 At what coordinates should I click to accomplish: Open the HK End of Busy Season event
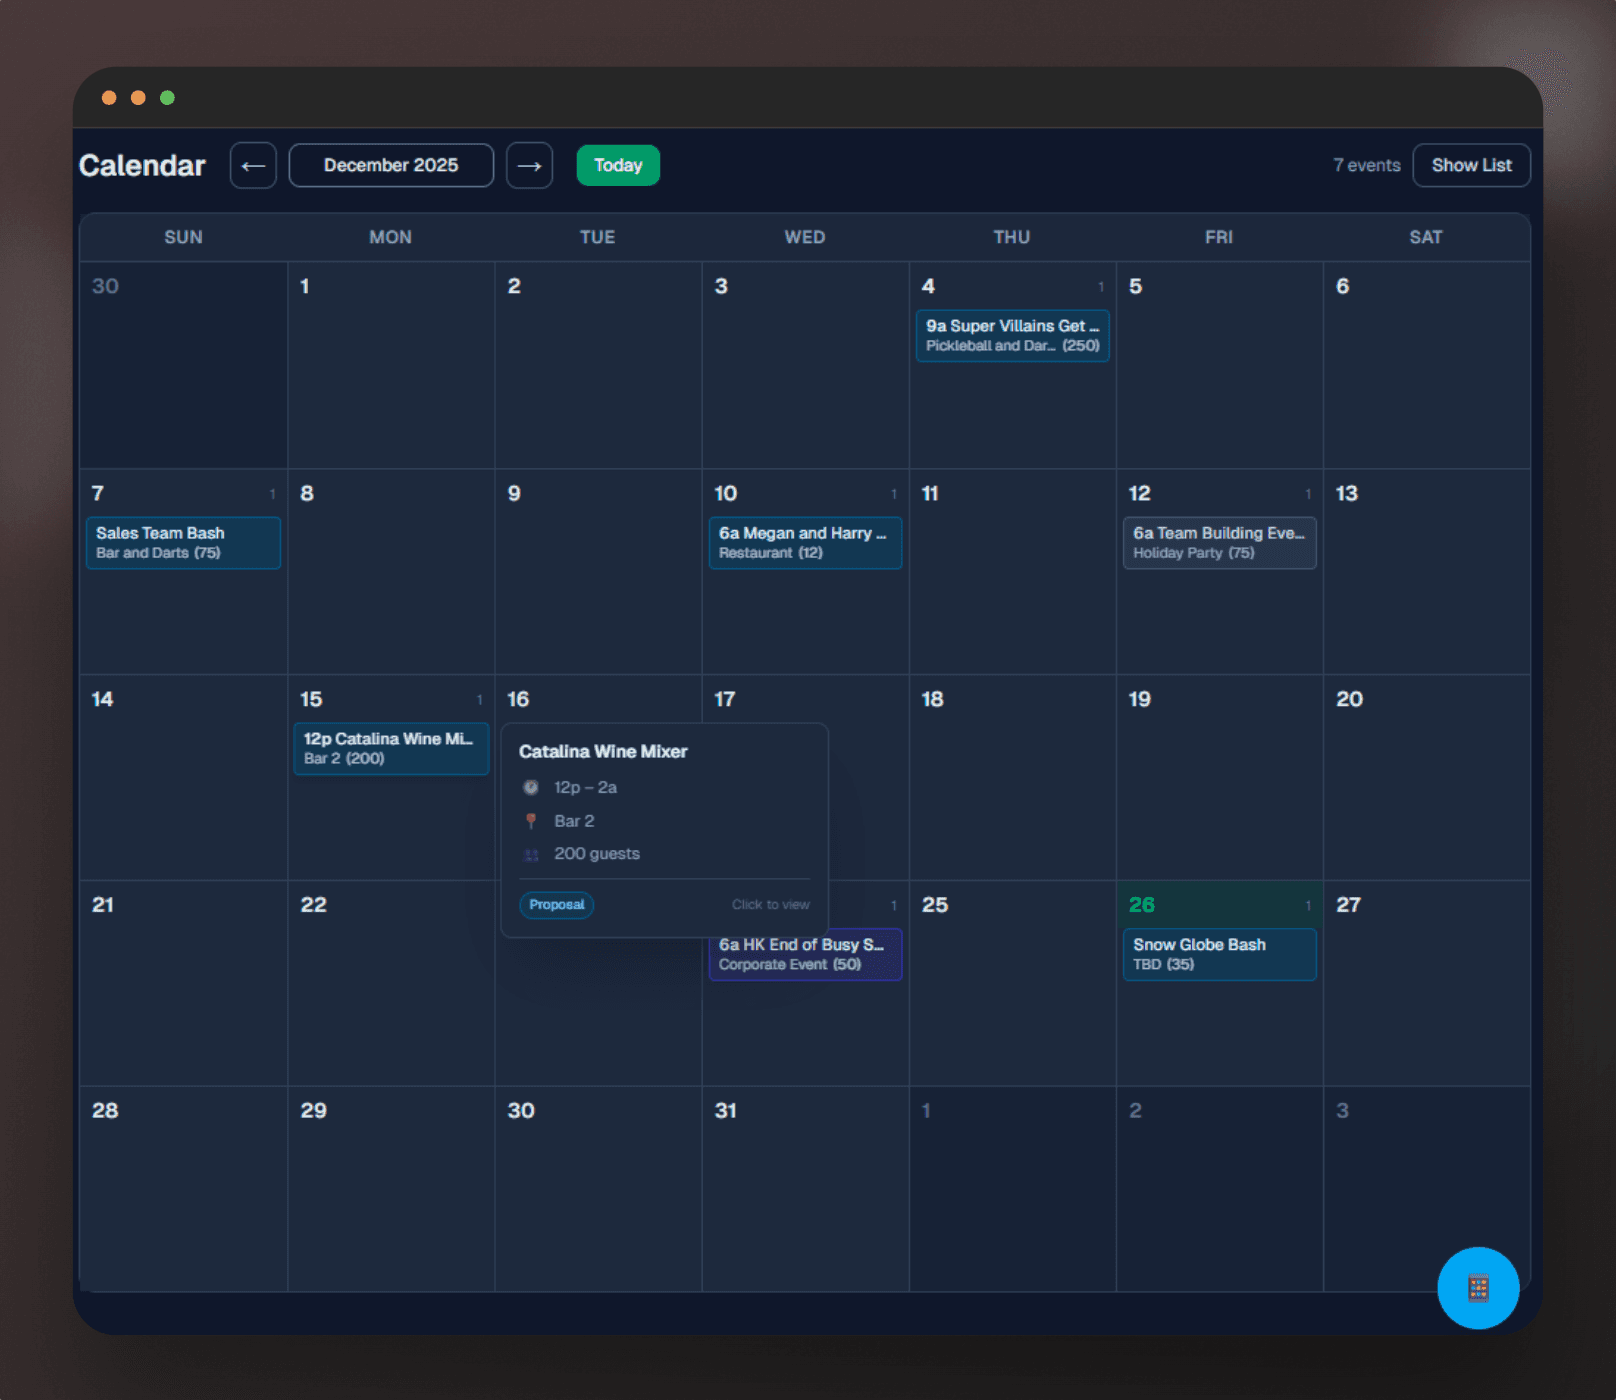[x=805, y=954]
